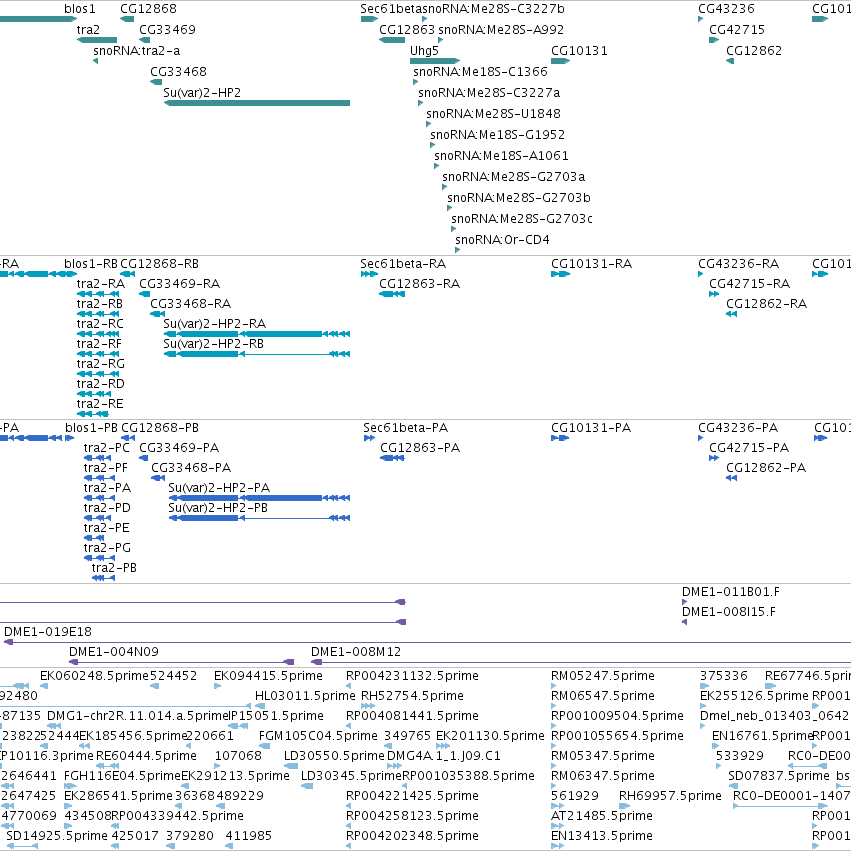Screen dimensions: 851x851
Task: Select snoRNA:Me18S-G1952 label
Action: click(497, 135)
